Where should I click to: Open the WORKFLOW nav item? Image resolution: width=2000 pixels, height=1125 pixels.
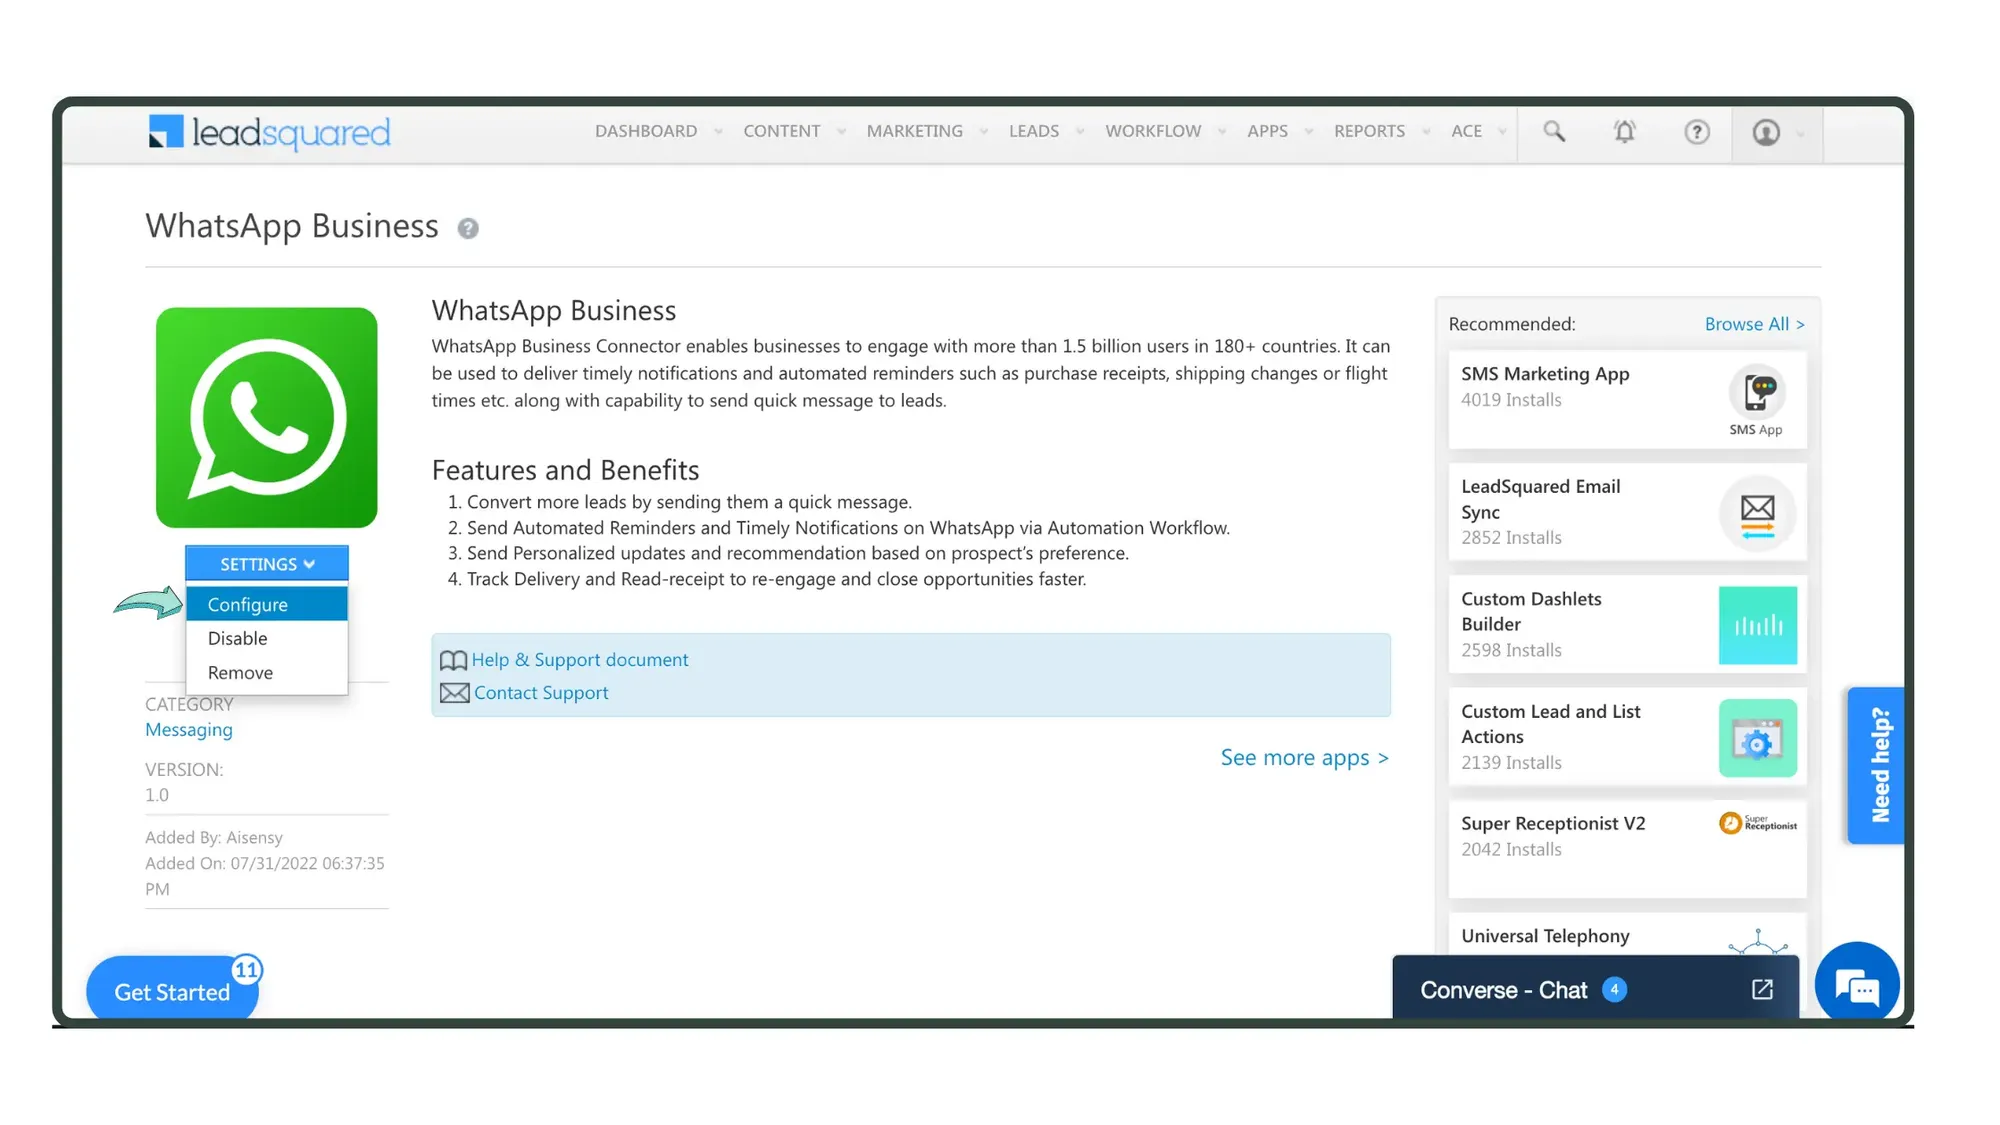(x=1153, y=131)
